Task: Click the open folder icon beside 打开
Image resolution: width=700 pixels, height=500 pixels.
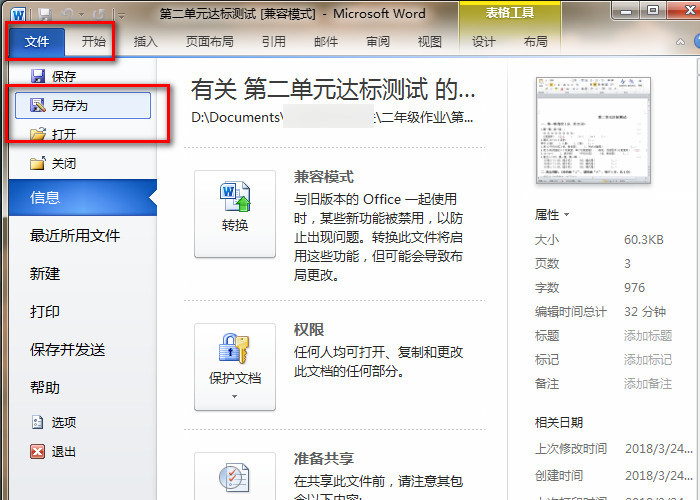Action: [x=38, y=134]
